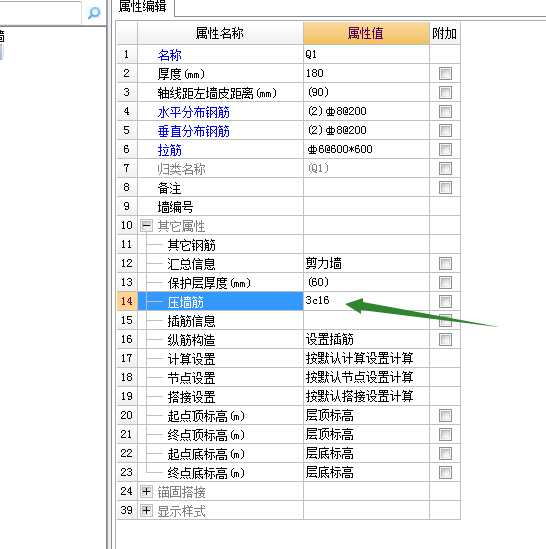Viewport: 546px width, 549px height.
Task: Open the 属性编辑 tab
Action: coord(143,7)
